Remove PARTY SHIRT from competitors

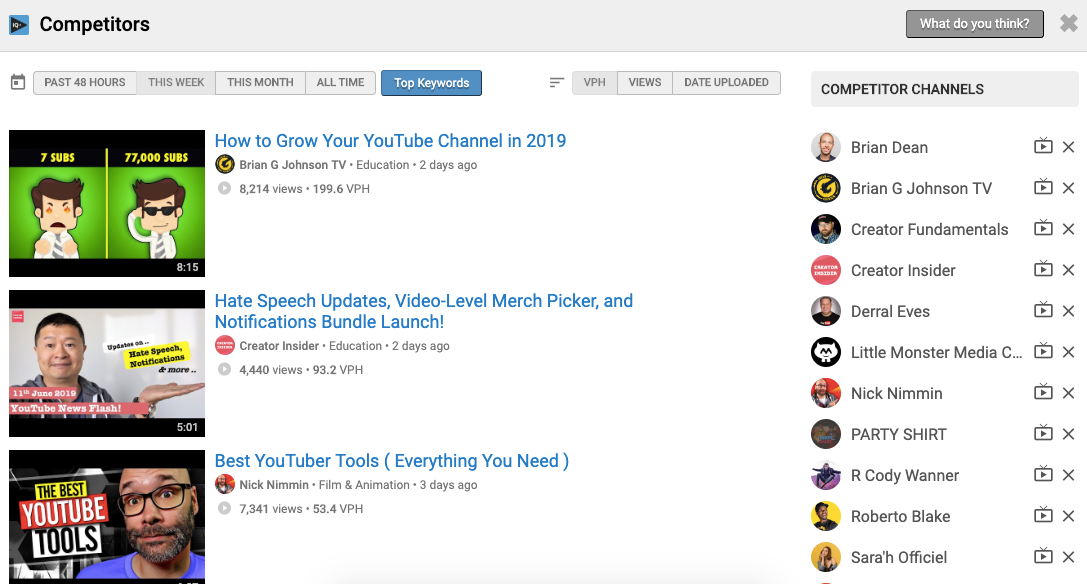(x=1068, y=434)
